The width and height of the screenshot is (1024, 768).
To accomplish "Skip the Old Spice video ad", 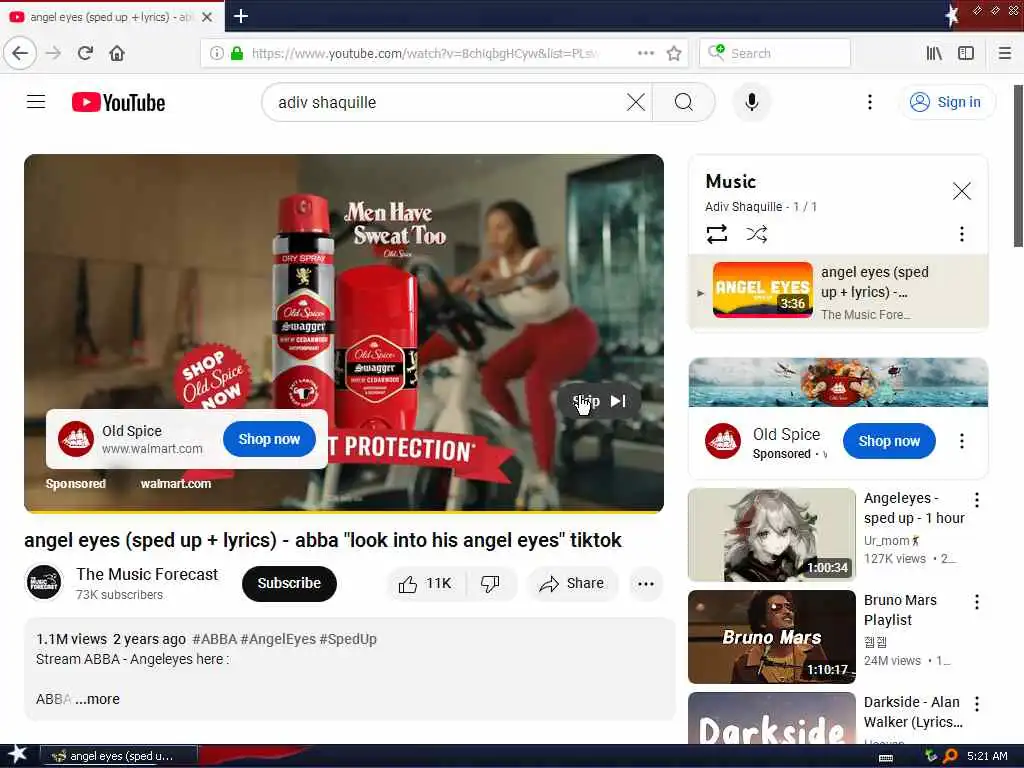I will pyautogui.click(x=599, y=401).
